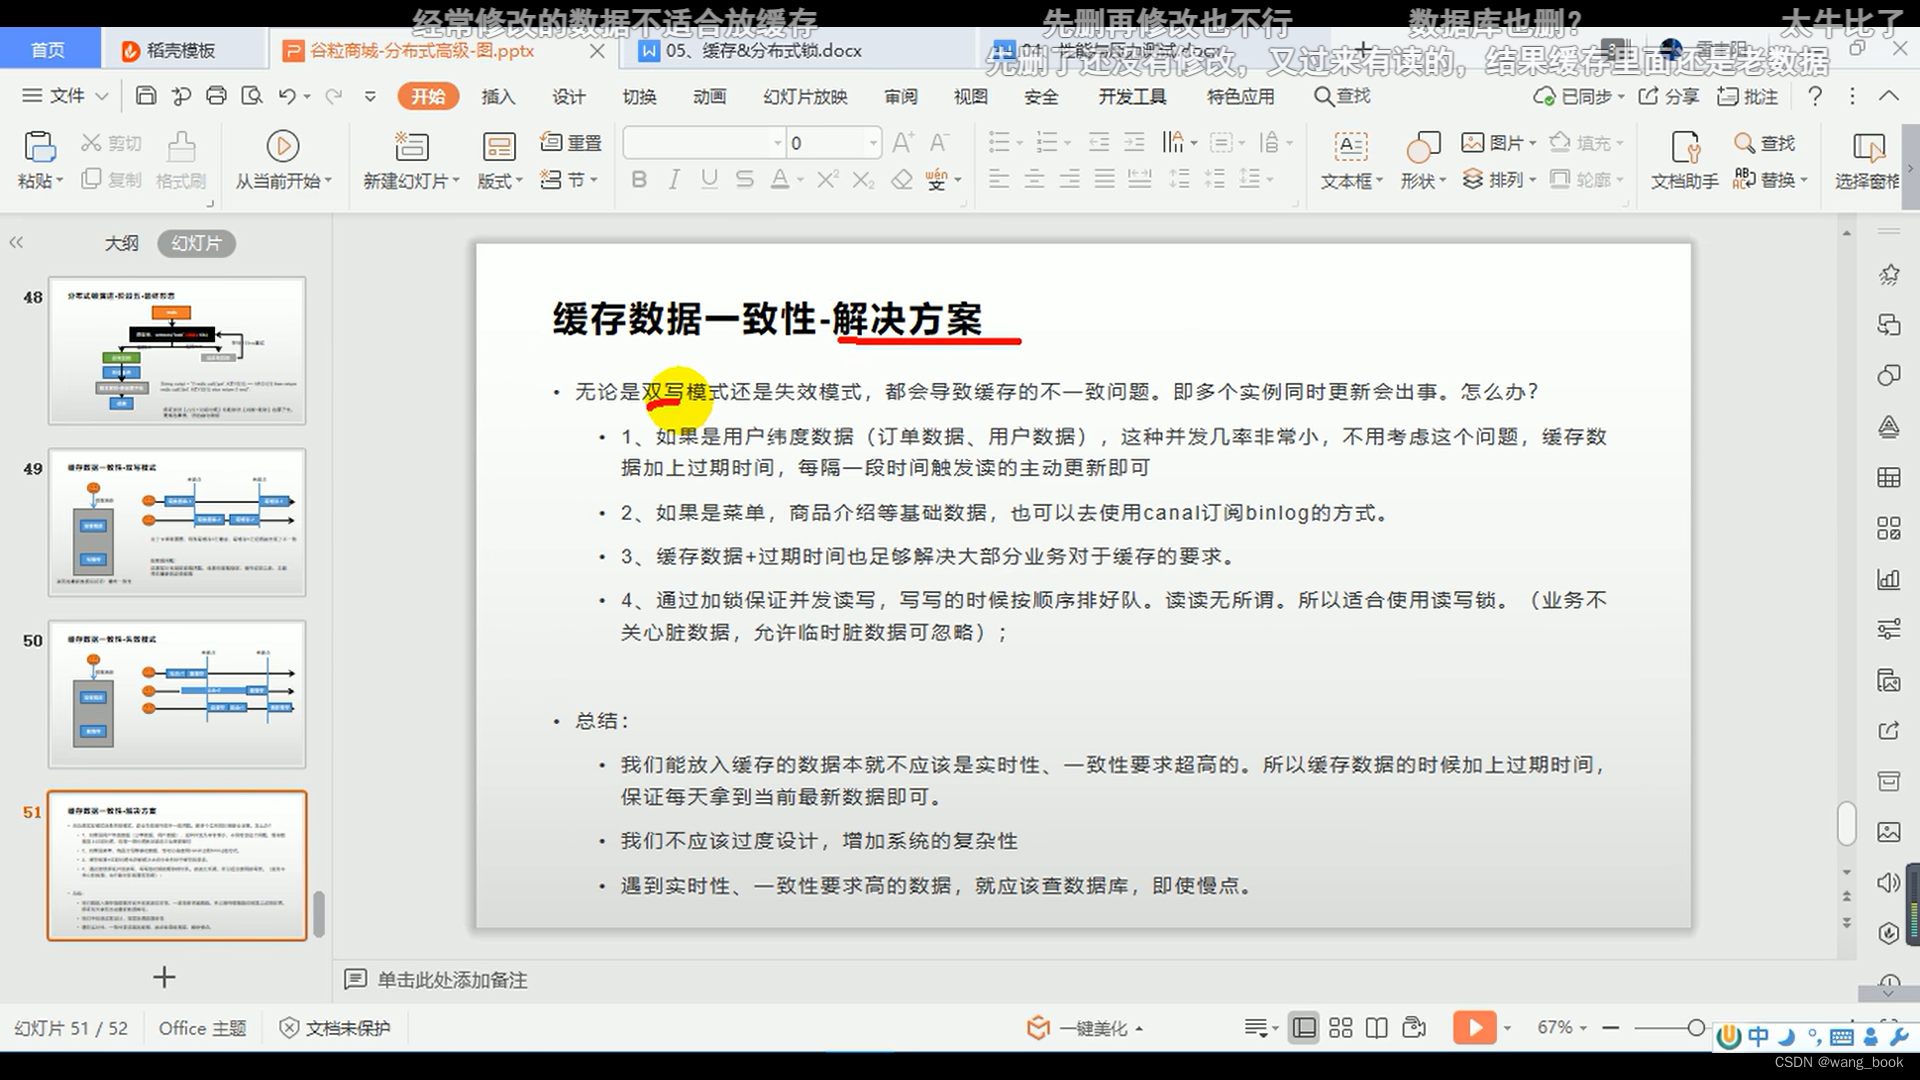Open the Animation (动画) ribbon tab
This screenshot has width=1920, height=1080.
click(709, 97)
